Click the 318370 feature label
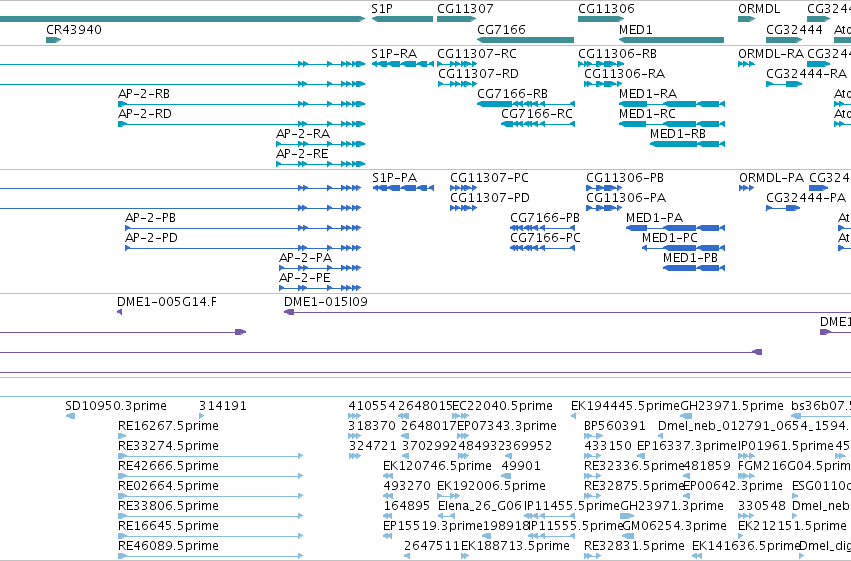The width and height of the screenshot is (851, 561). (372, 425)
